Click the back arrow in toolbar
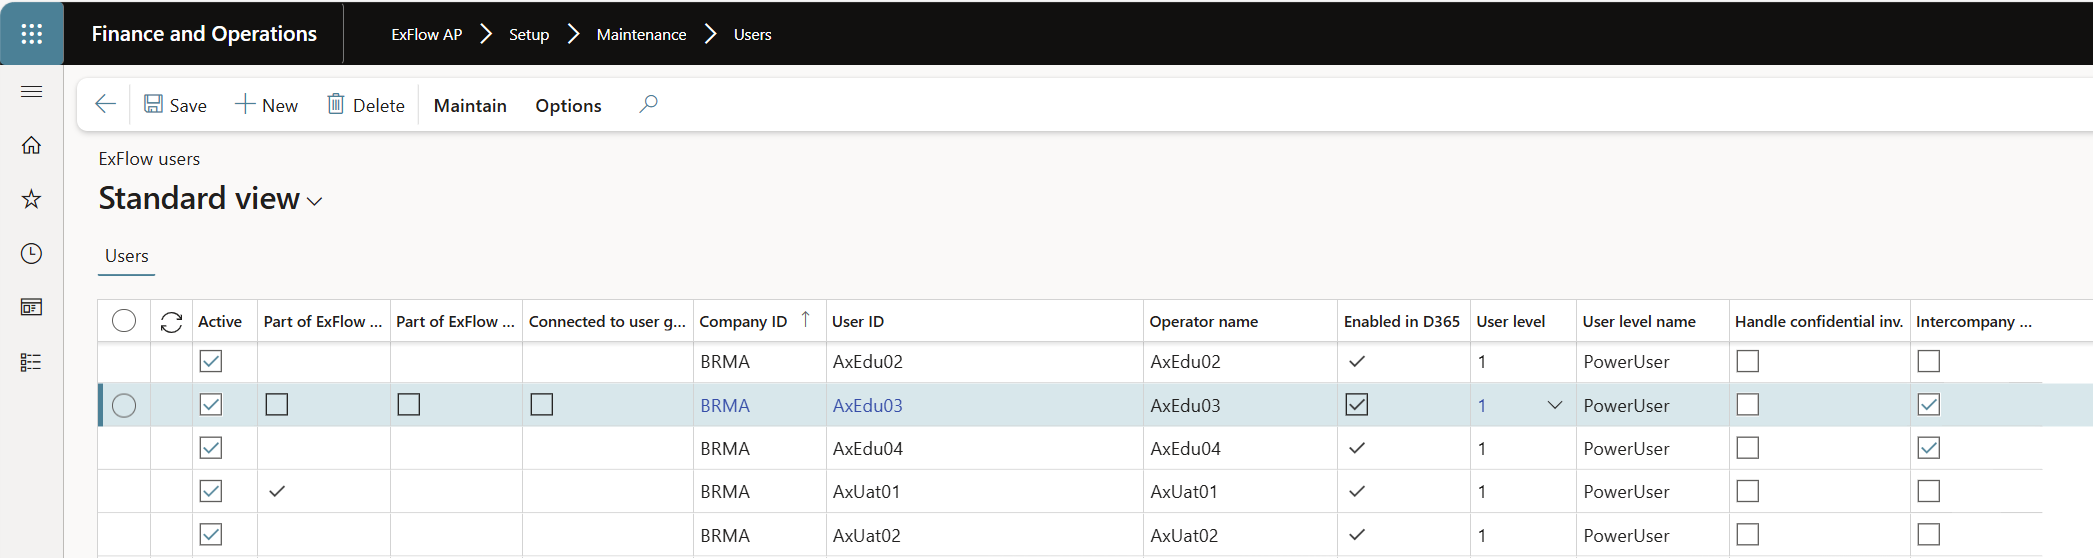The width and height of the screenshot is (2093, 558). point(105,104)
